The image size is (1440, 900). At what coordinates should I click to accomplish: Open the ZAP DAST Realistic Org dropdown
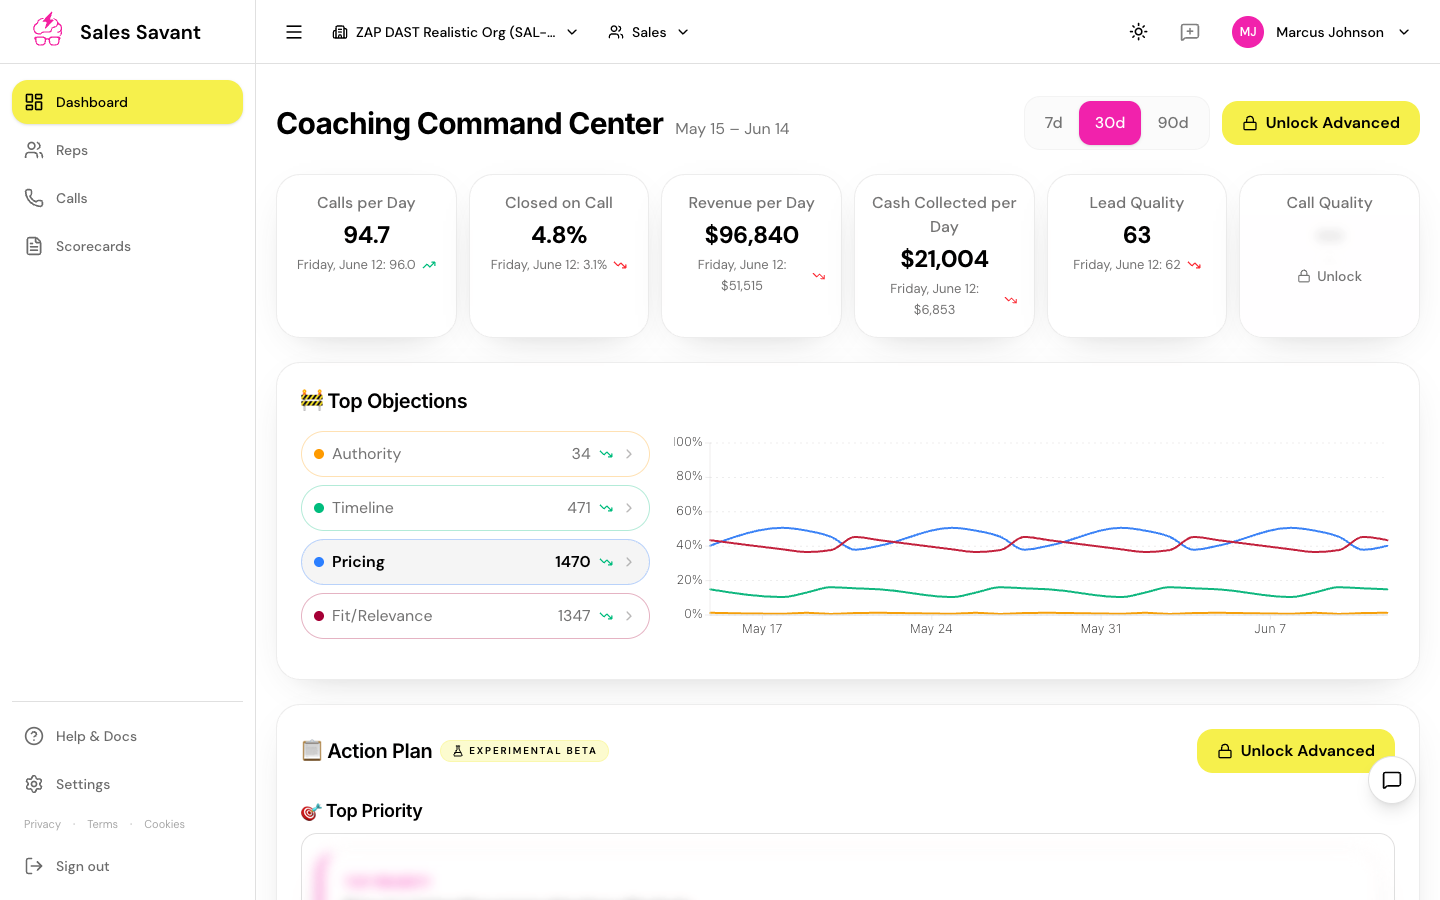click(456, 32)
